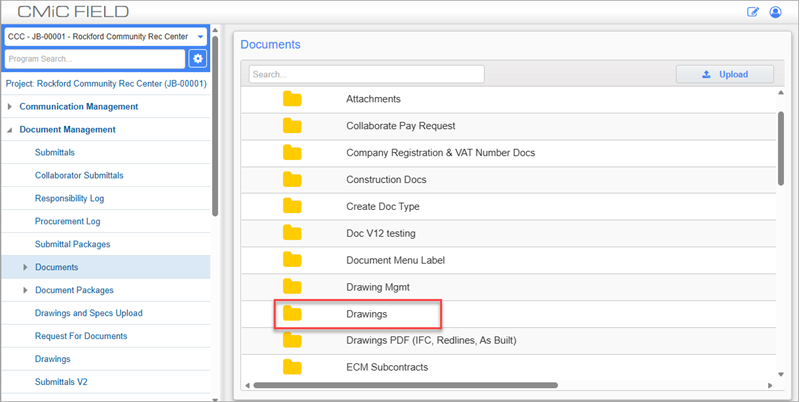Viewport: 800px width, 402px height.
Task: Click the documents list vertical scrollbar
Action: tap(781, 148)
